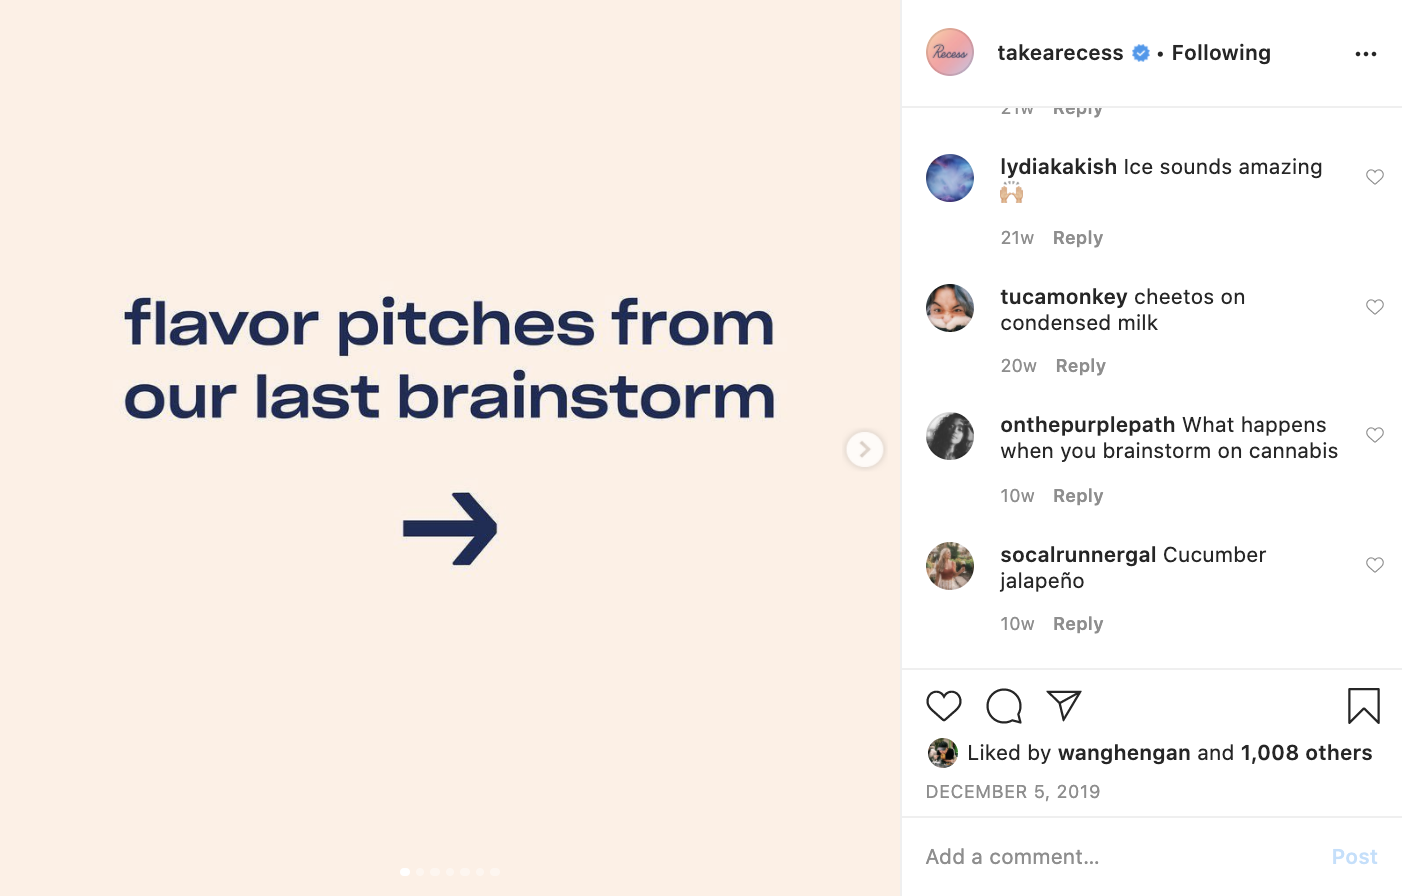Viewport: 1402px width, 896px height.
Task: Open tucamonkey's profile picture
Action: [x=950, y=308]
